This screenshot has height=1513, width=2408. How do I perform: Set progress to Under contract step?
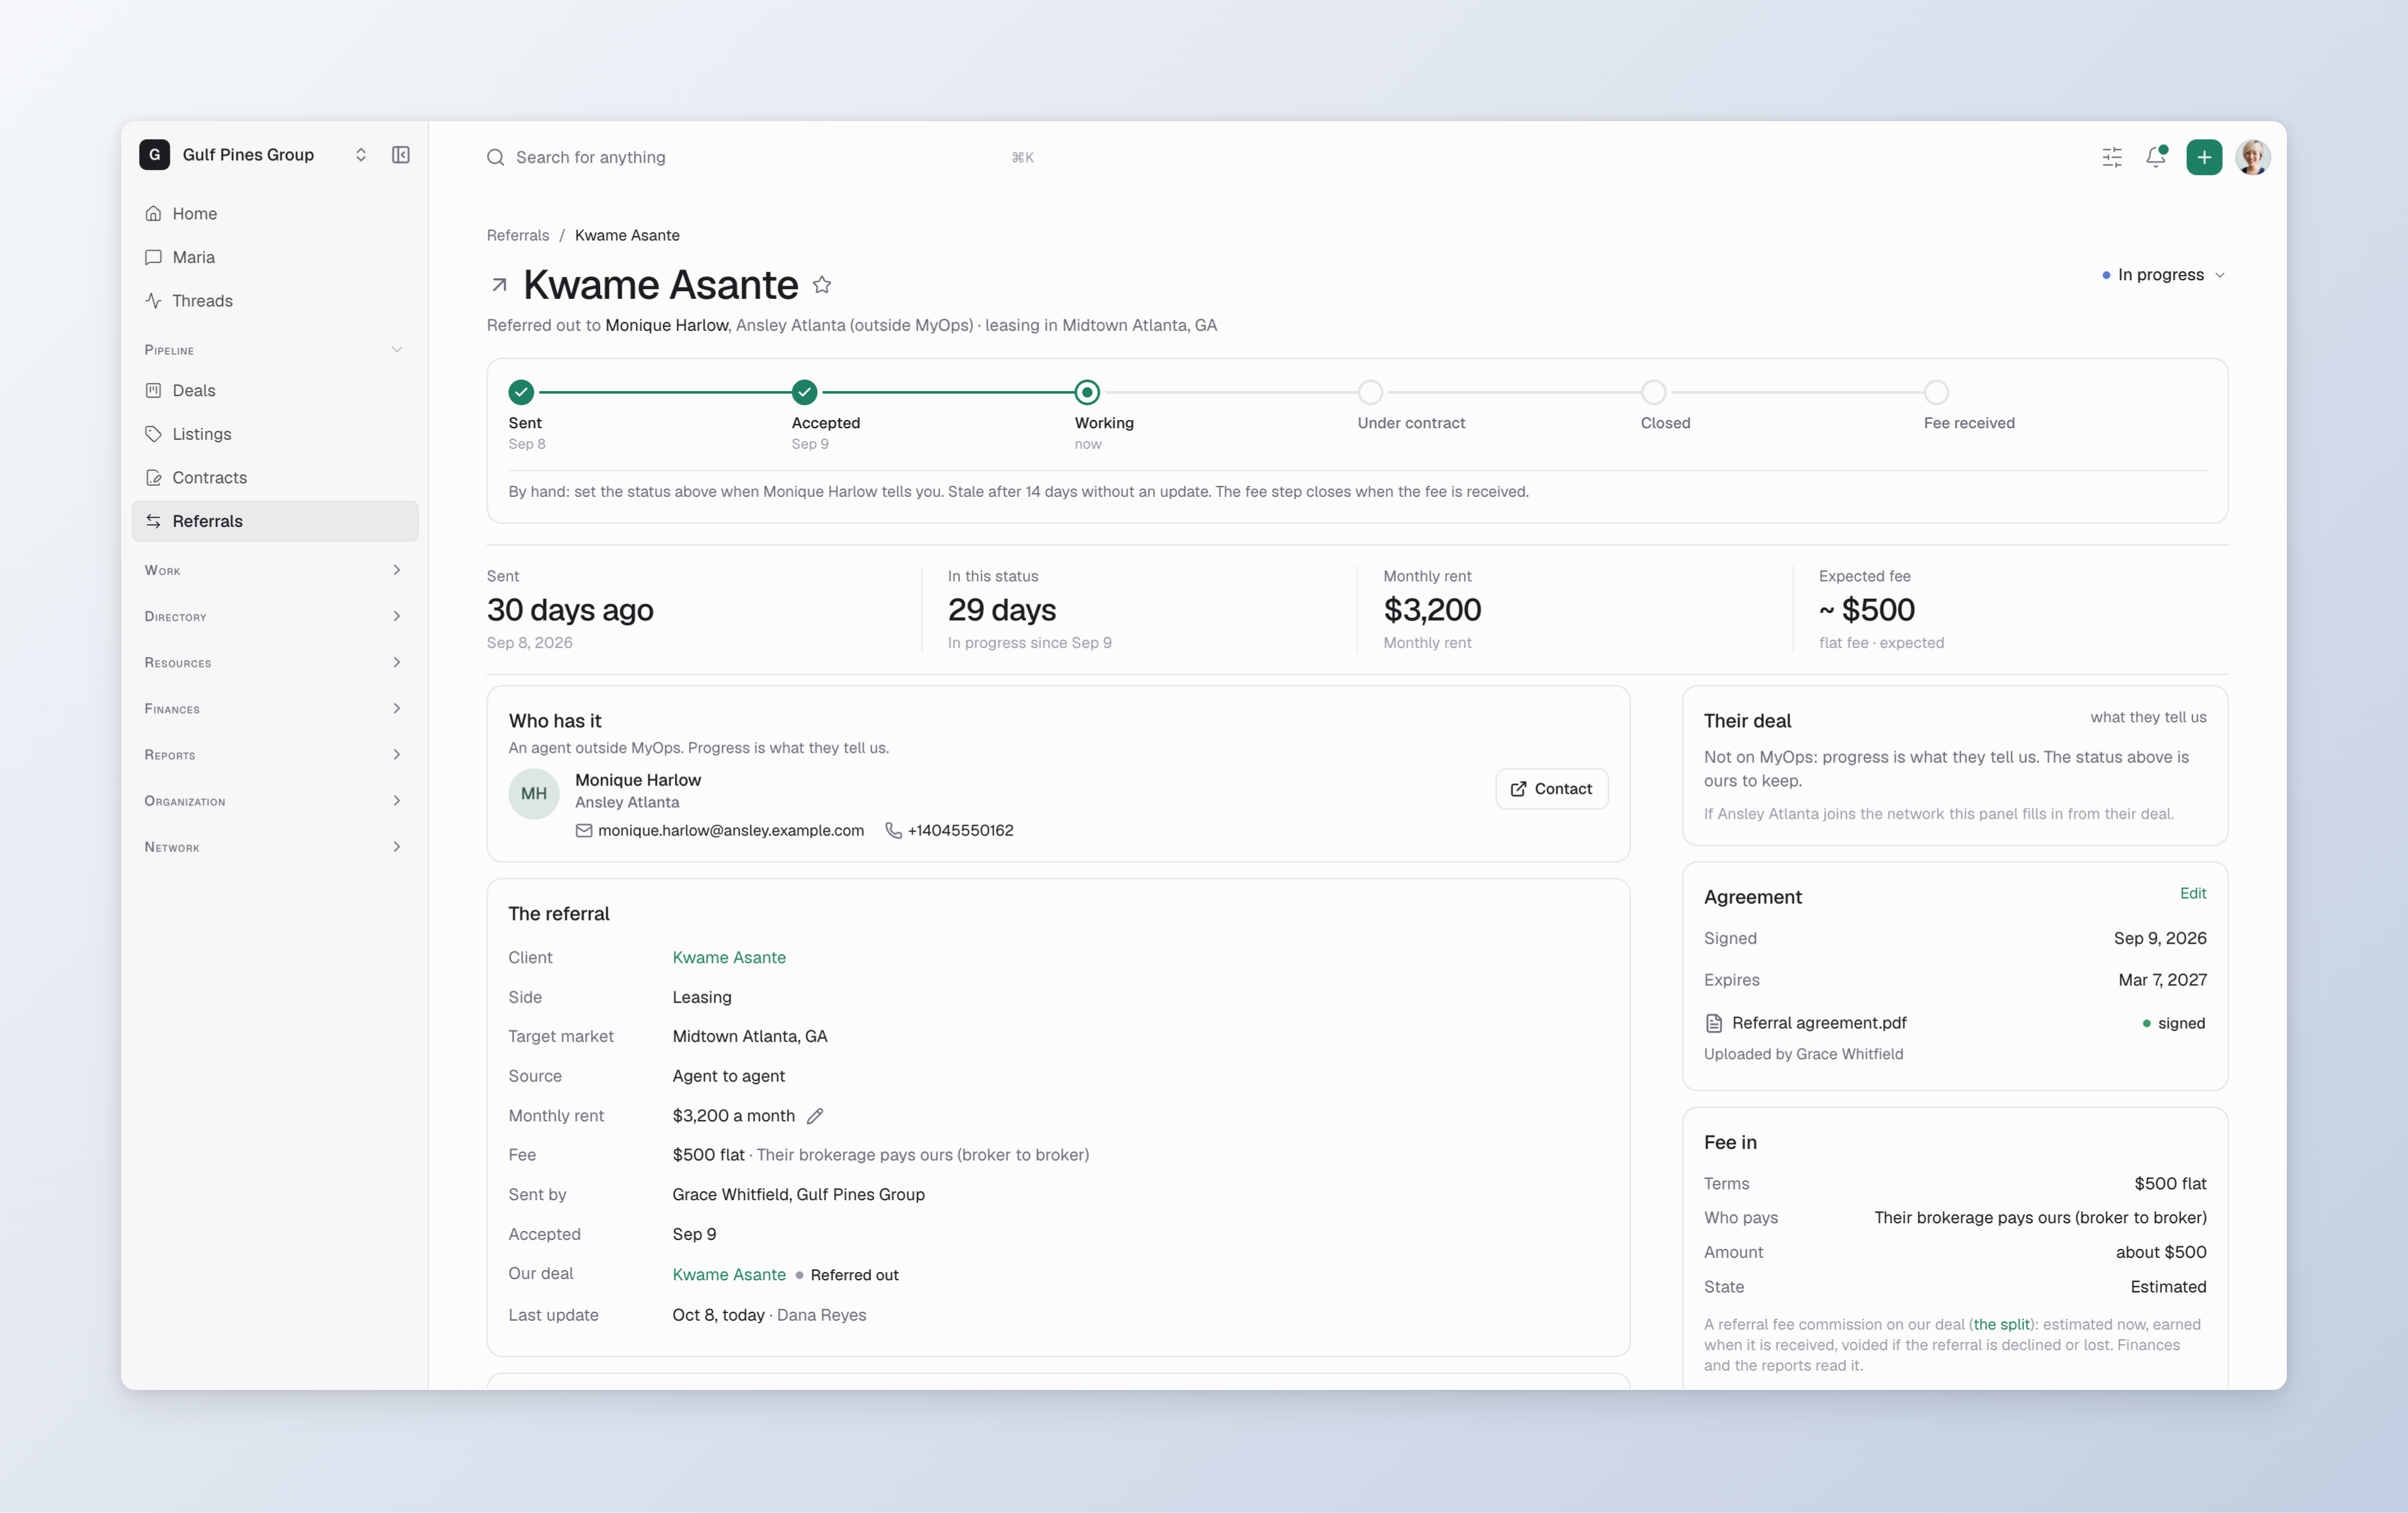pos(1370,392)
